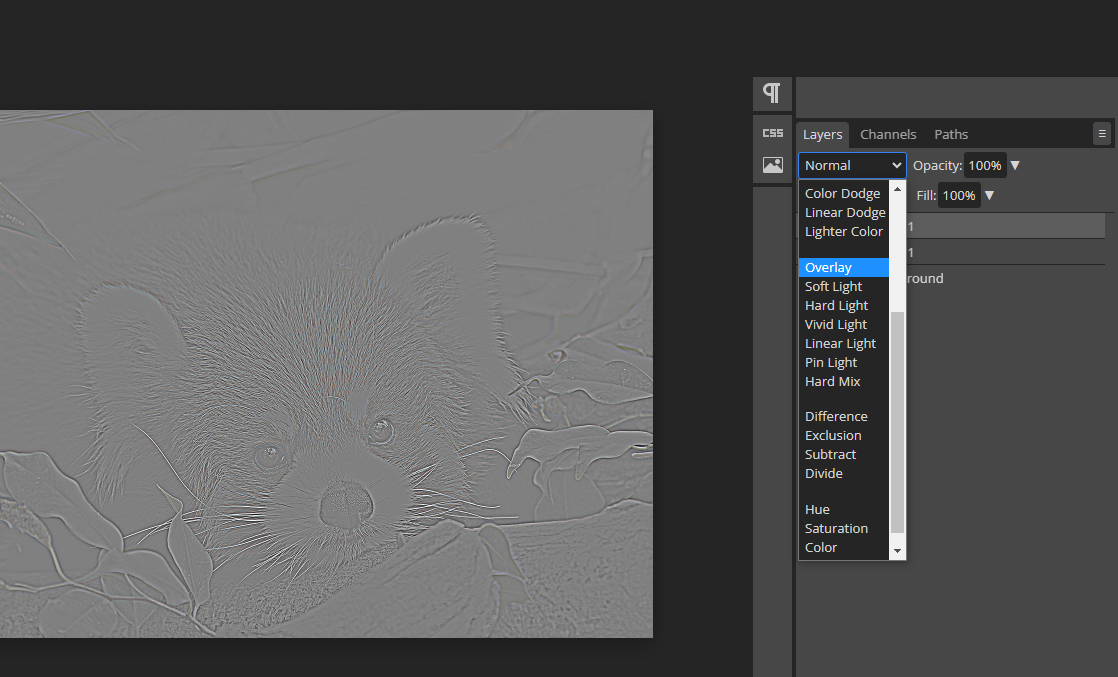
Task: Click the blend list scroll down arrow
Action: (x=897, y=551)
